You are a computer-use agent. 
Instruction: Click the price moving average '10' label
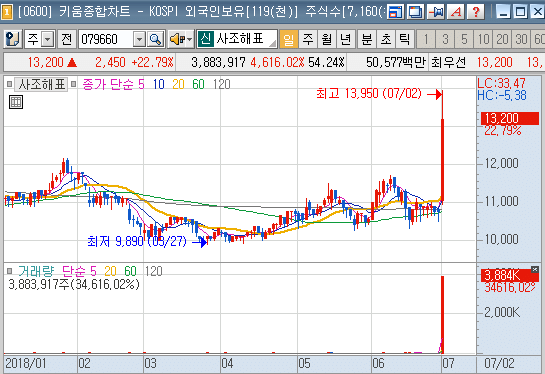[x=158, y=84]
